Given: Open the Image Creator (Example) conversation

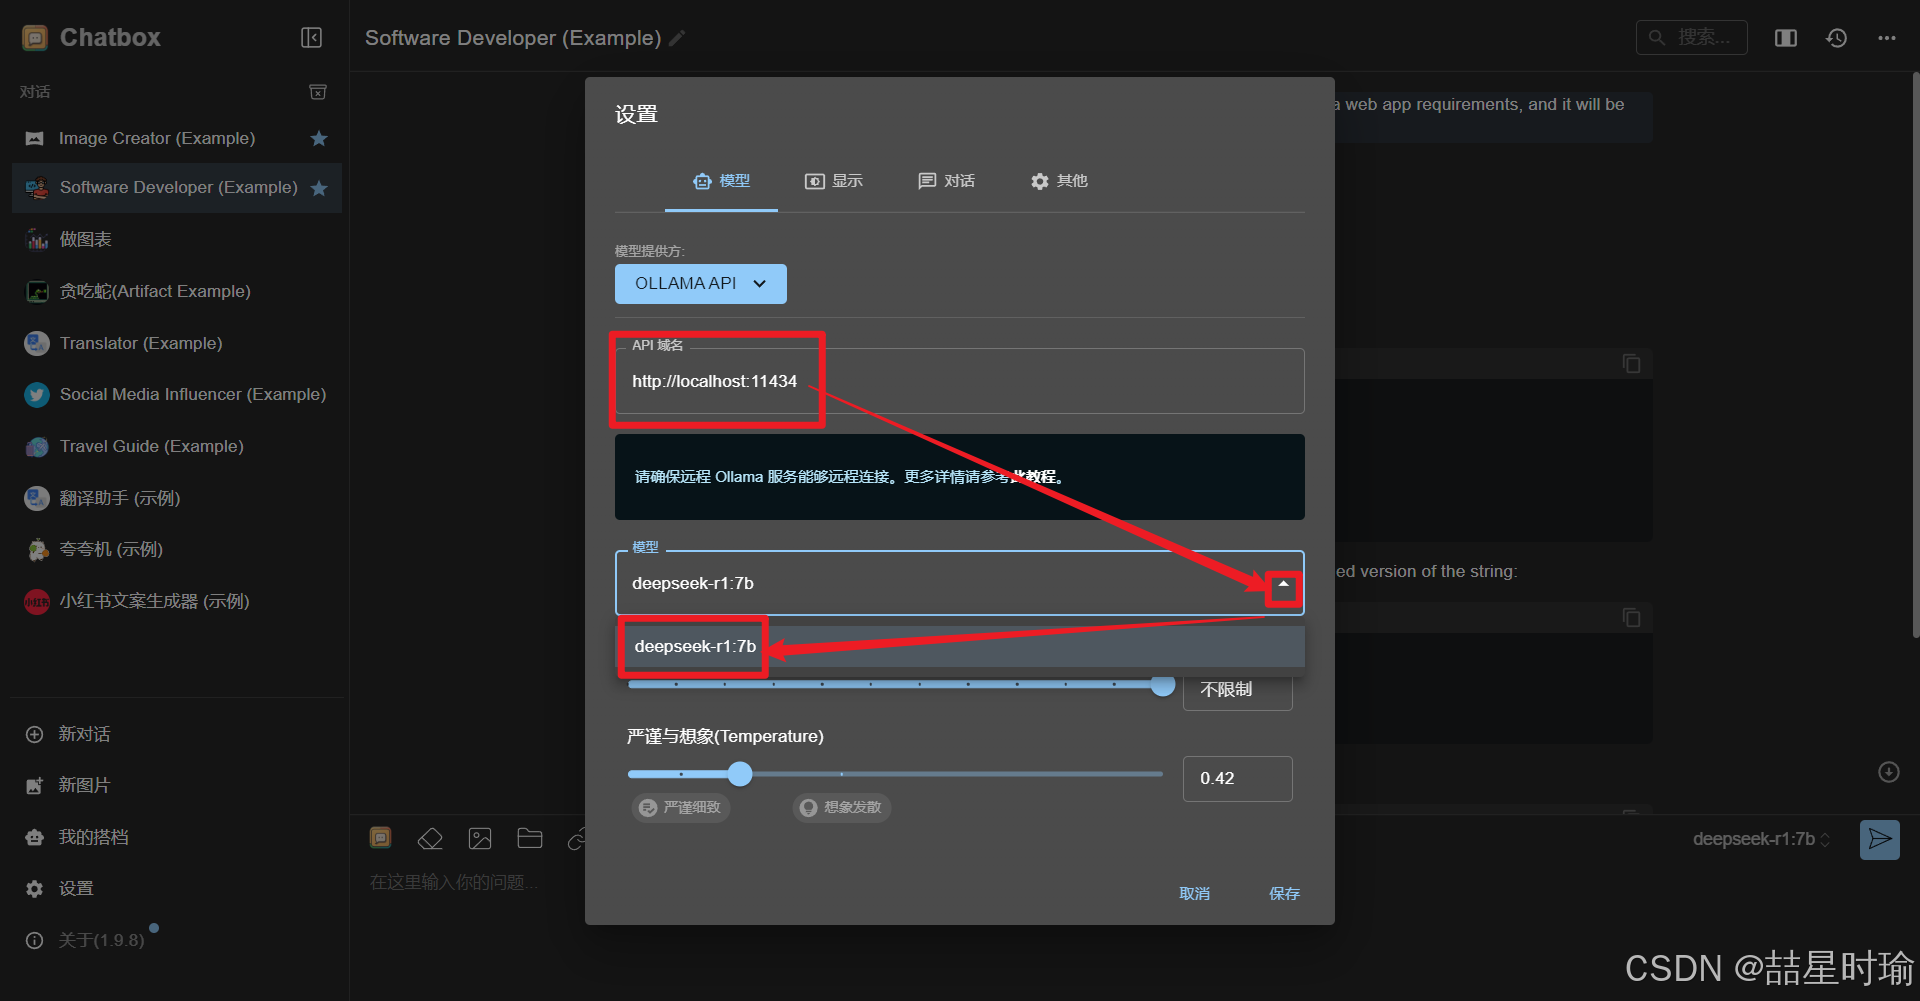Looking at the screenshot, I should click(x=177, y=139).
